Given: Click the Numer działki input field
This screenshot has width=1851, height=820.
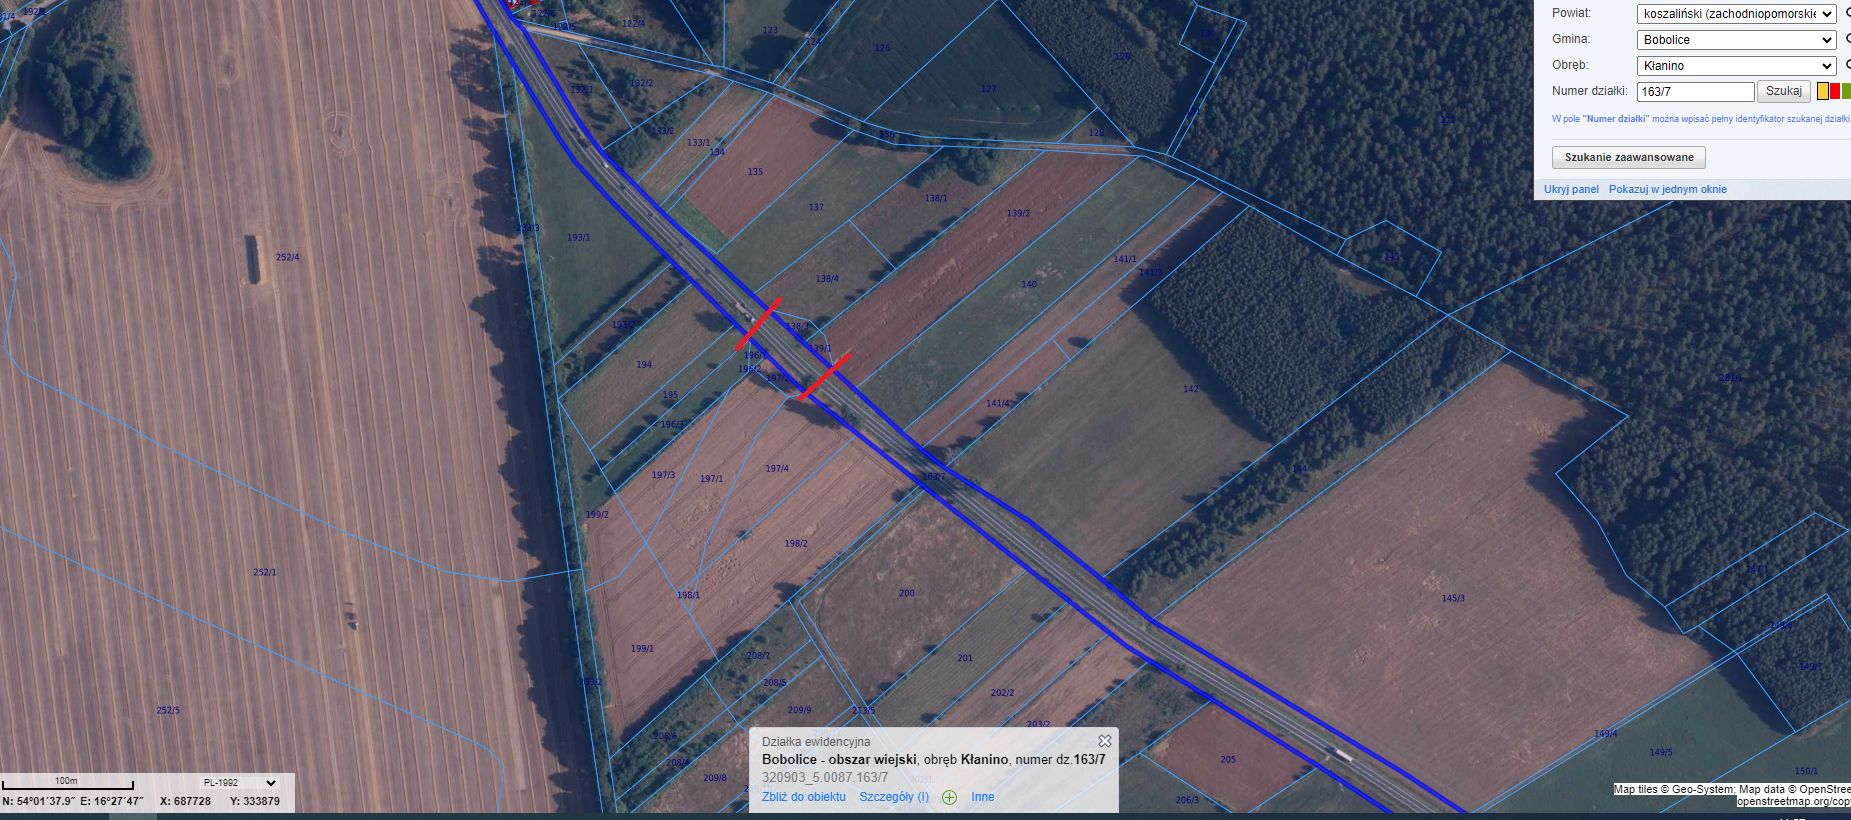Looking at the screenshot, I should pos(1694,92).
